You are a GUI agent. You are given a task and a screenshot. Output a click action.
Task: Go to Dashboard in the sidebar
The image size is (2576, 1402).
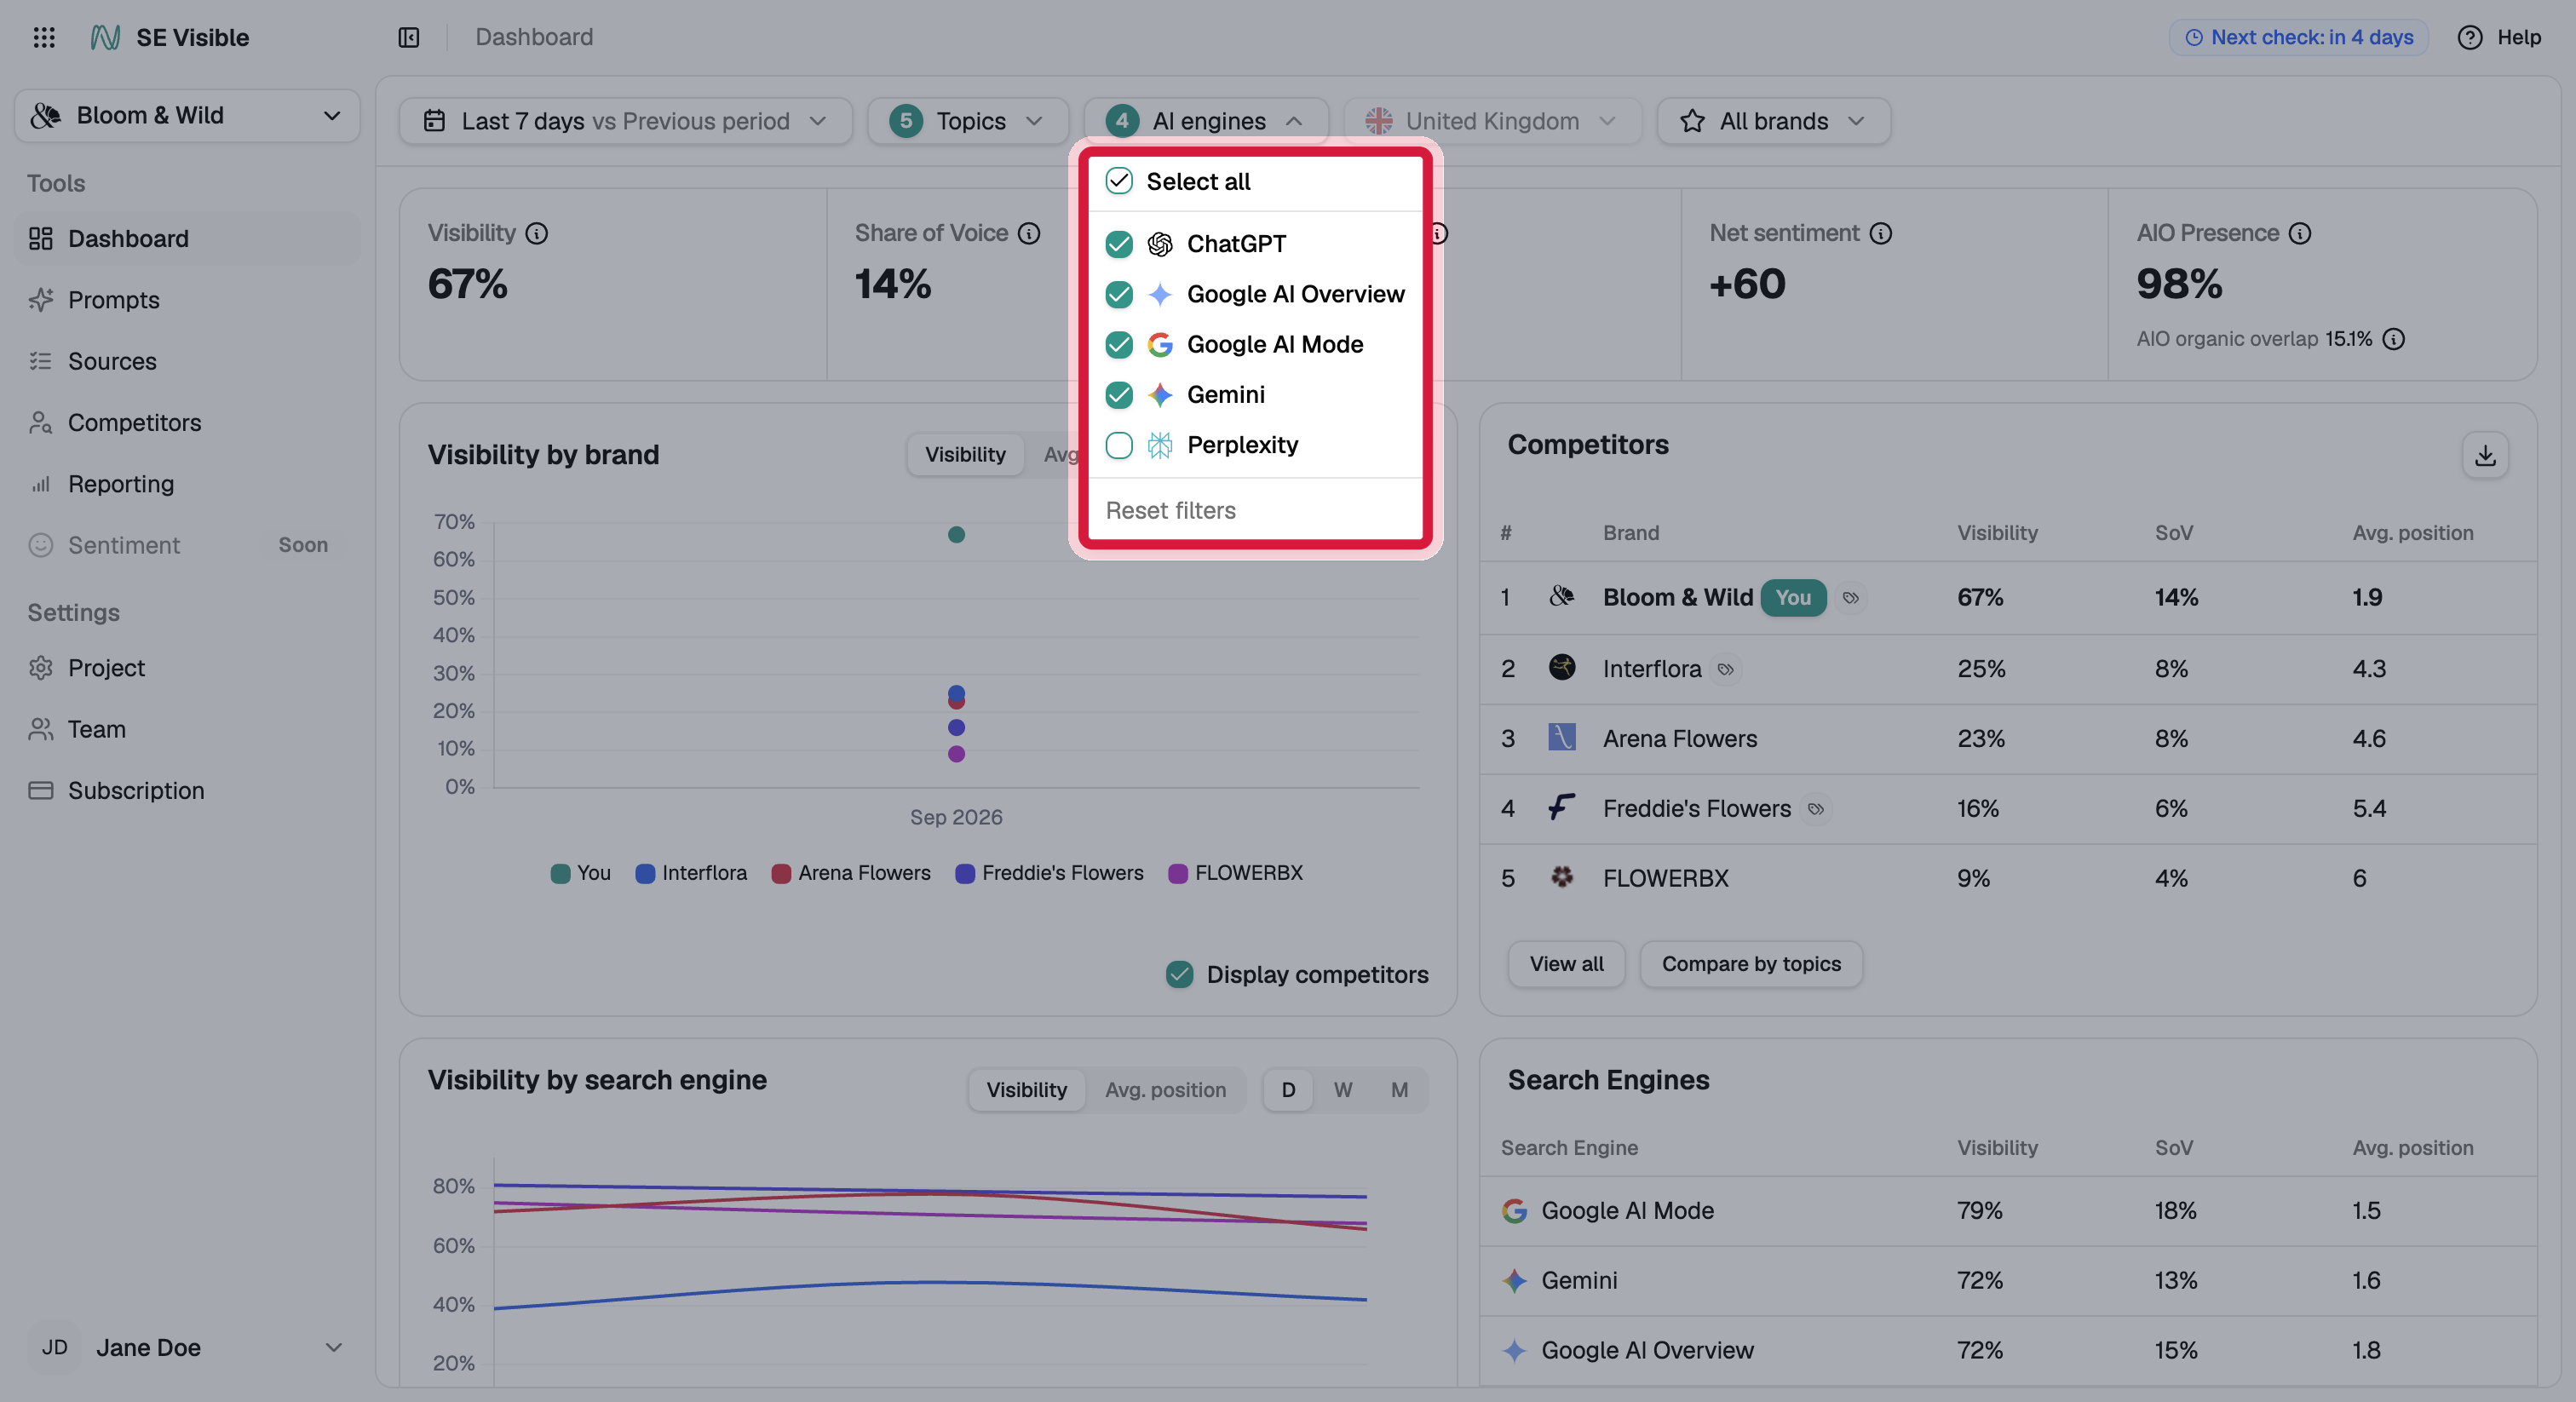(187, 239)
